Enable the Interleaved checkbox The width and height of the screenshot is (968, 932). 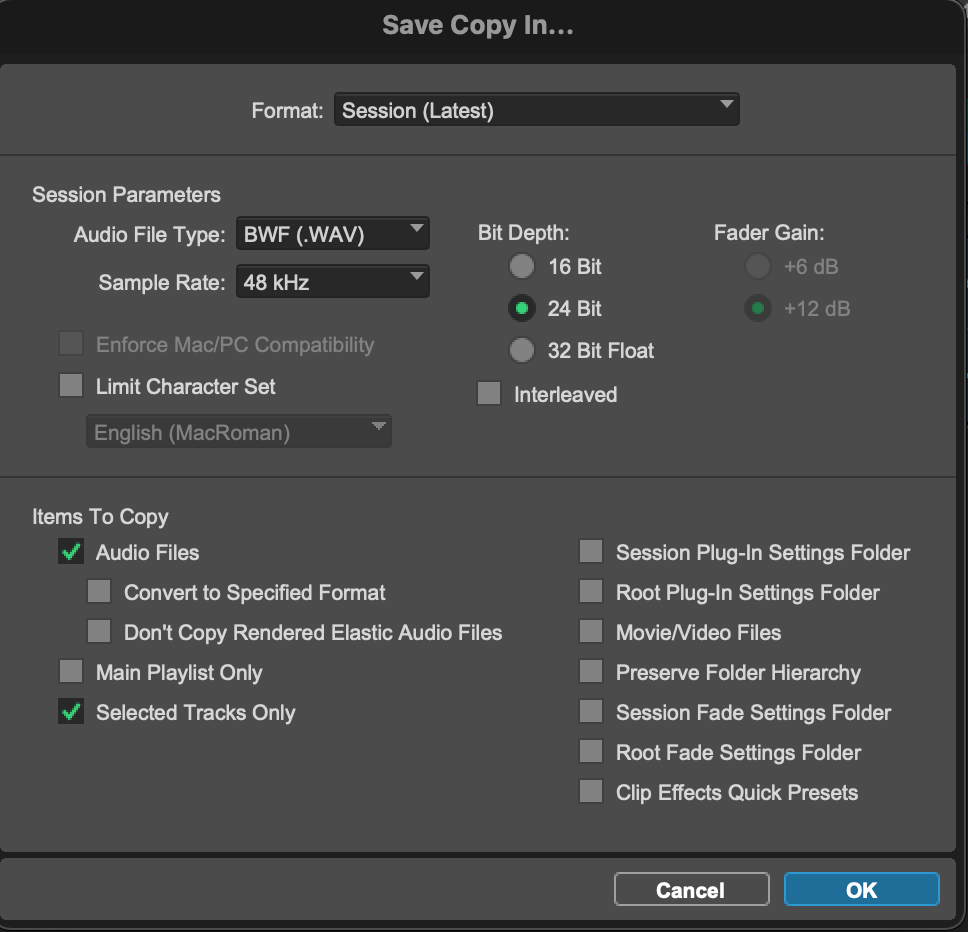489,394
